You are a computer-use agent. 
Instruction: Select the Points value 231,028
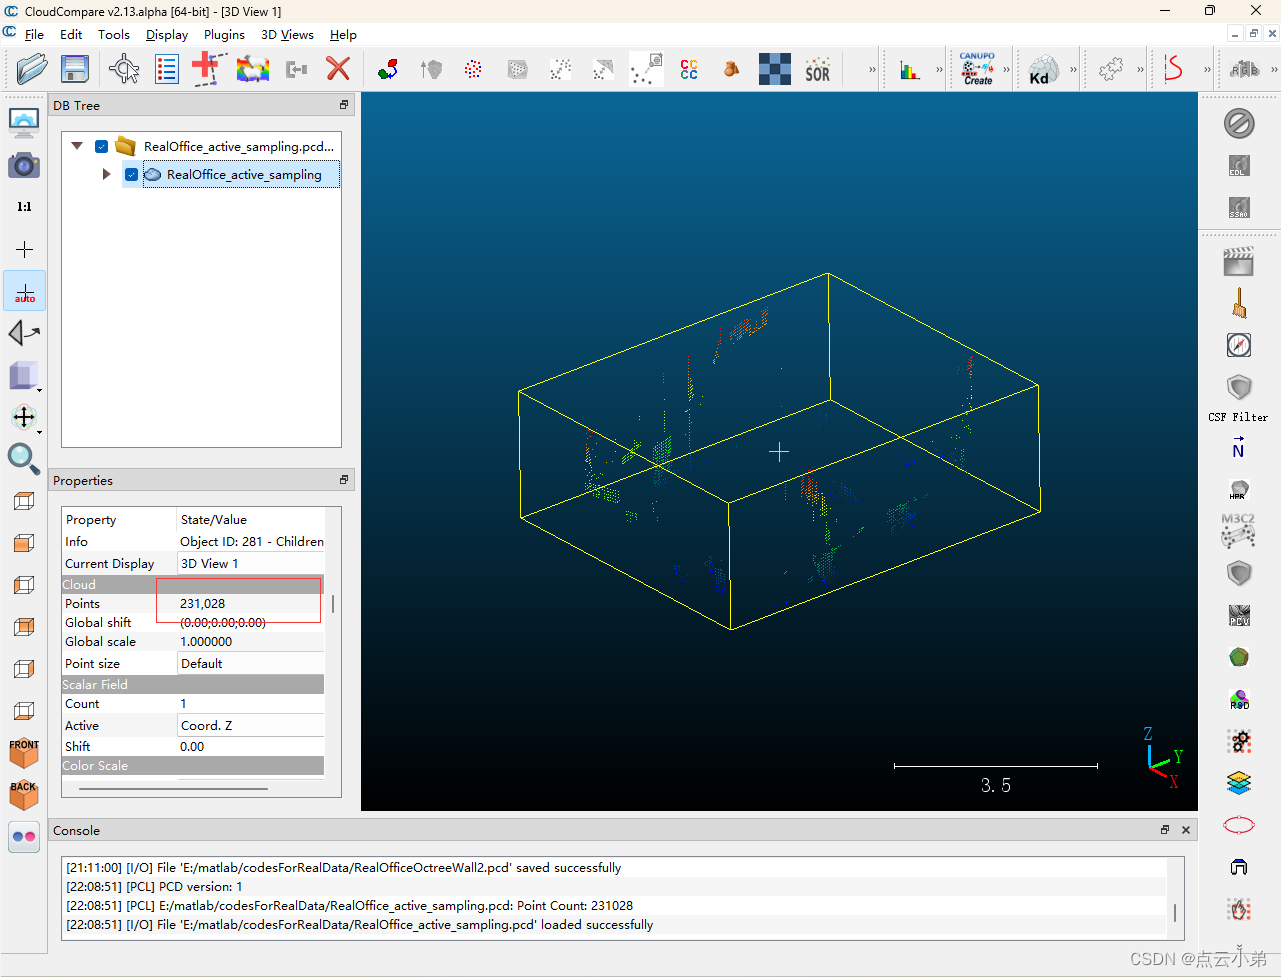203,603
